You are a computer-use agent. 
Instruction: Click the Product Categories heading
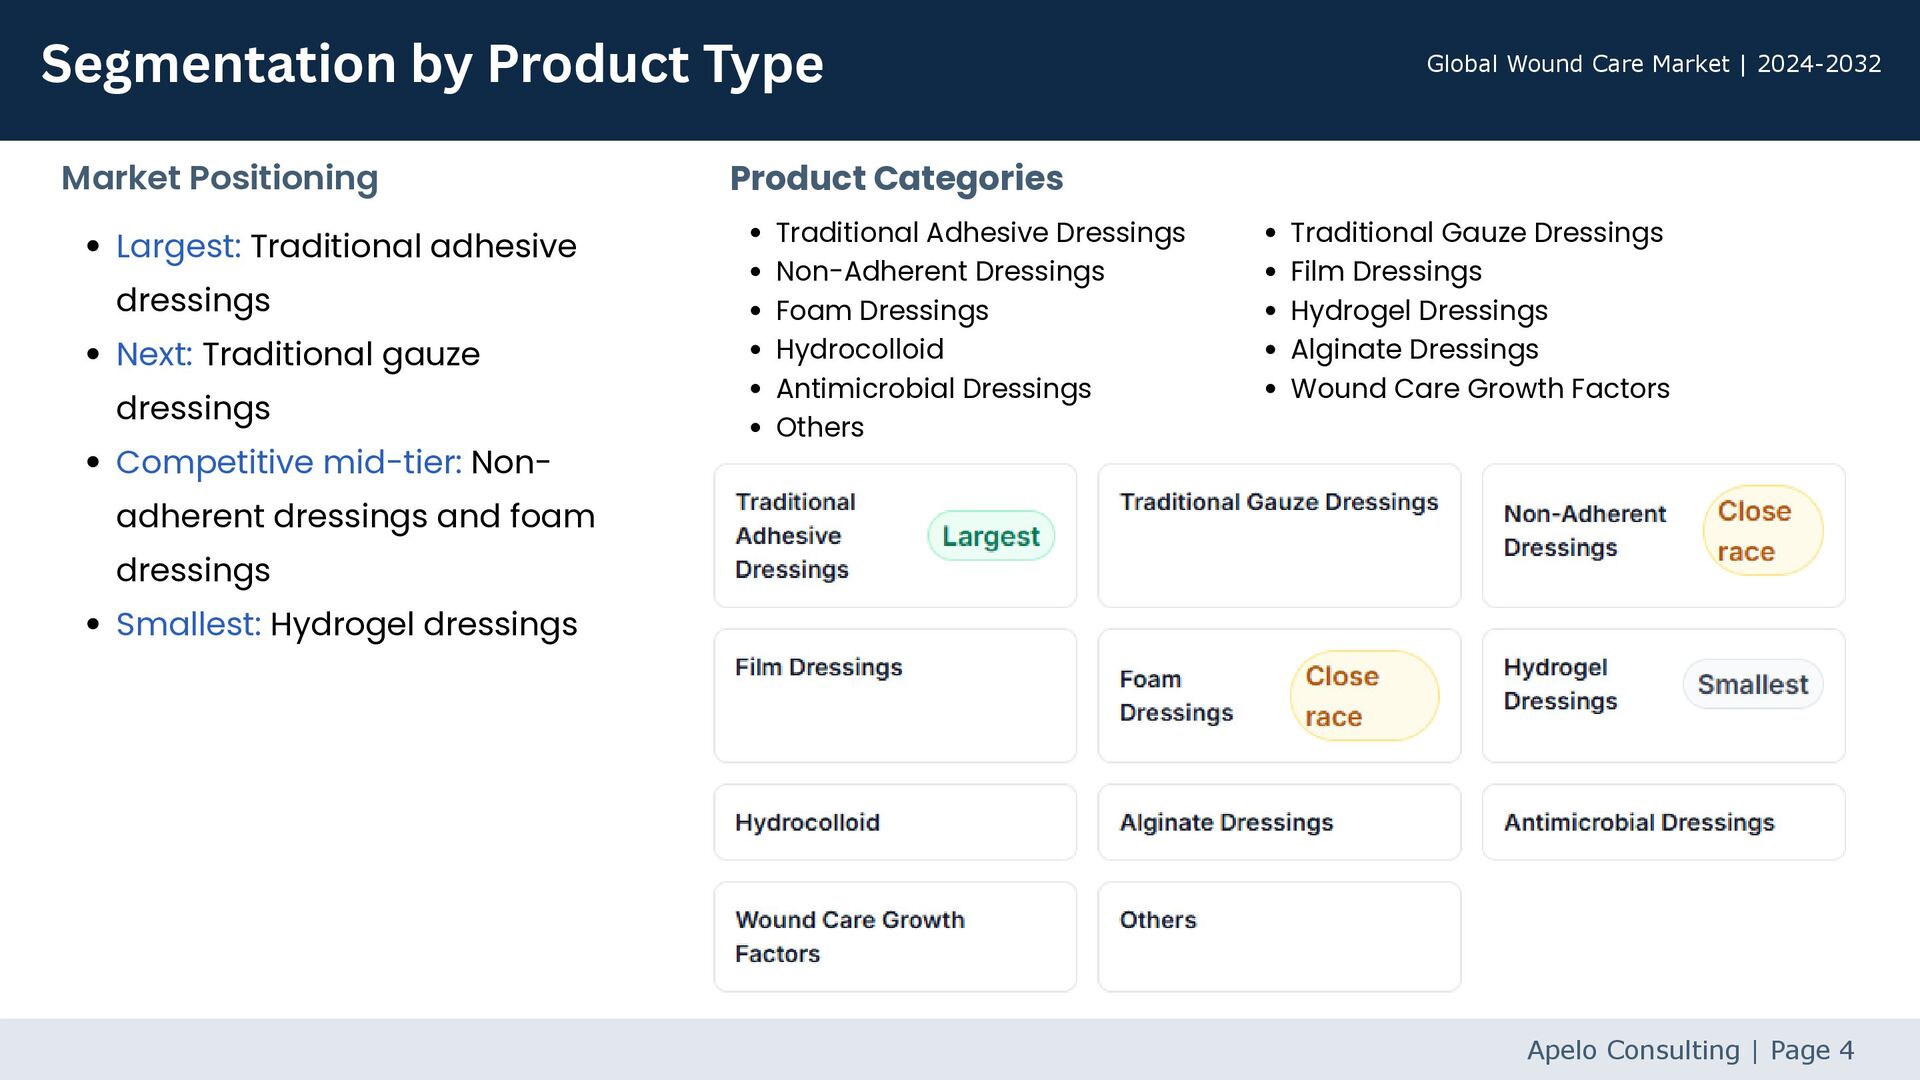(896, 178)
